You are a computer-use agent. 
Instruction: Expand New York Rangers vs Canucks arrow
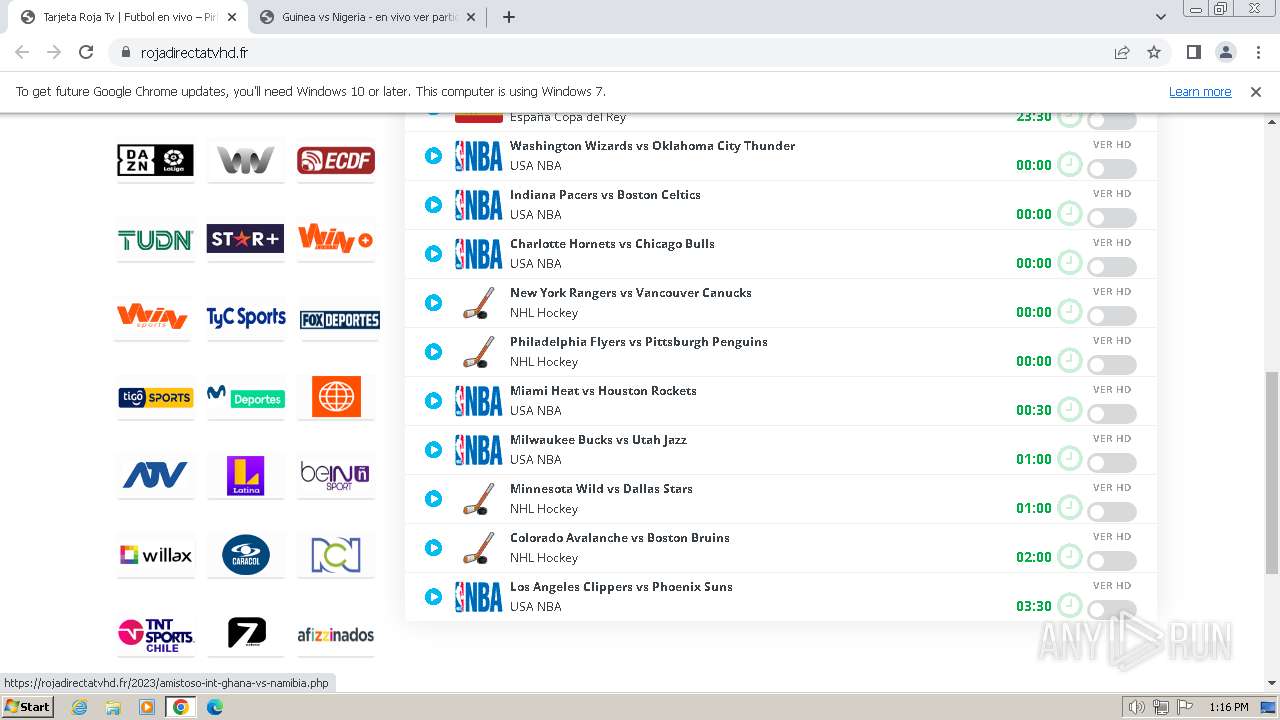click(433, 303)
